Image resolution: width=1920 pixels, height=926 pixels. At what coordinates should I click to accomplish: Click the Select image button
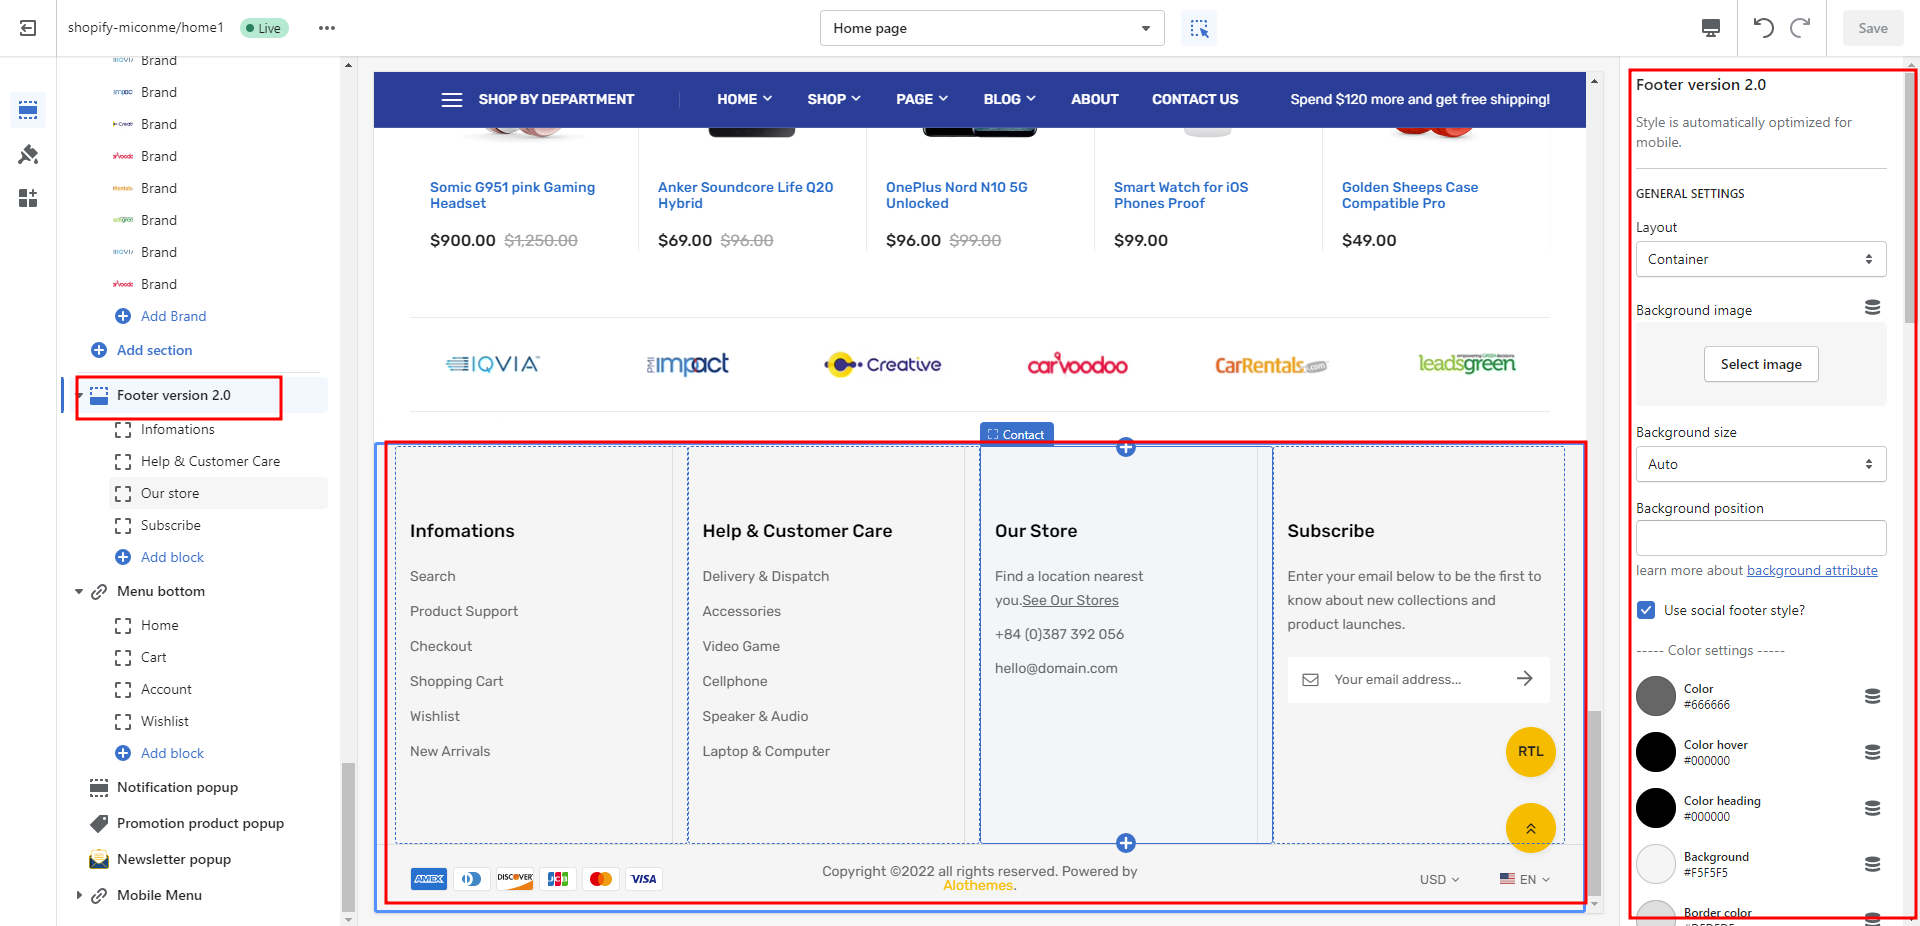tap(1760, 364)
